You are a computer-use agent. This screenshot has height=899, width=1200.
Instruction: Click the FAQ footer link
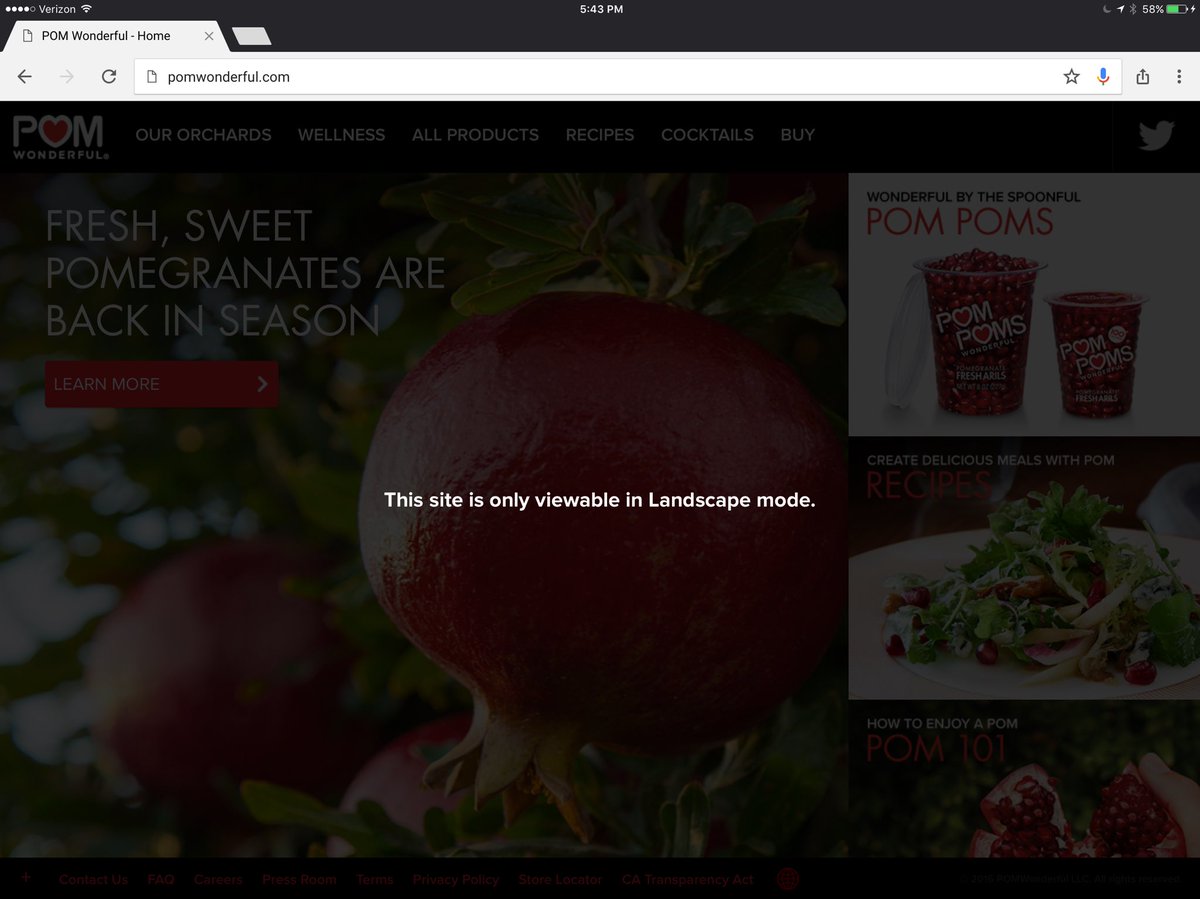[161, 880]
